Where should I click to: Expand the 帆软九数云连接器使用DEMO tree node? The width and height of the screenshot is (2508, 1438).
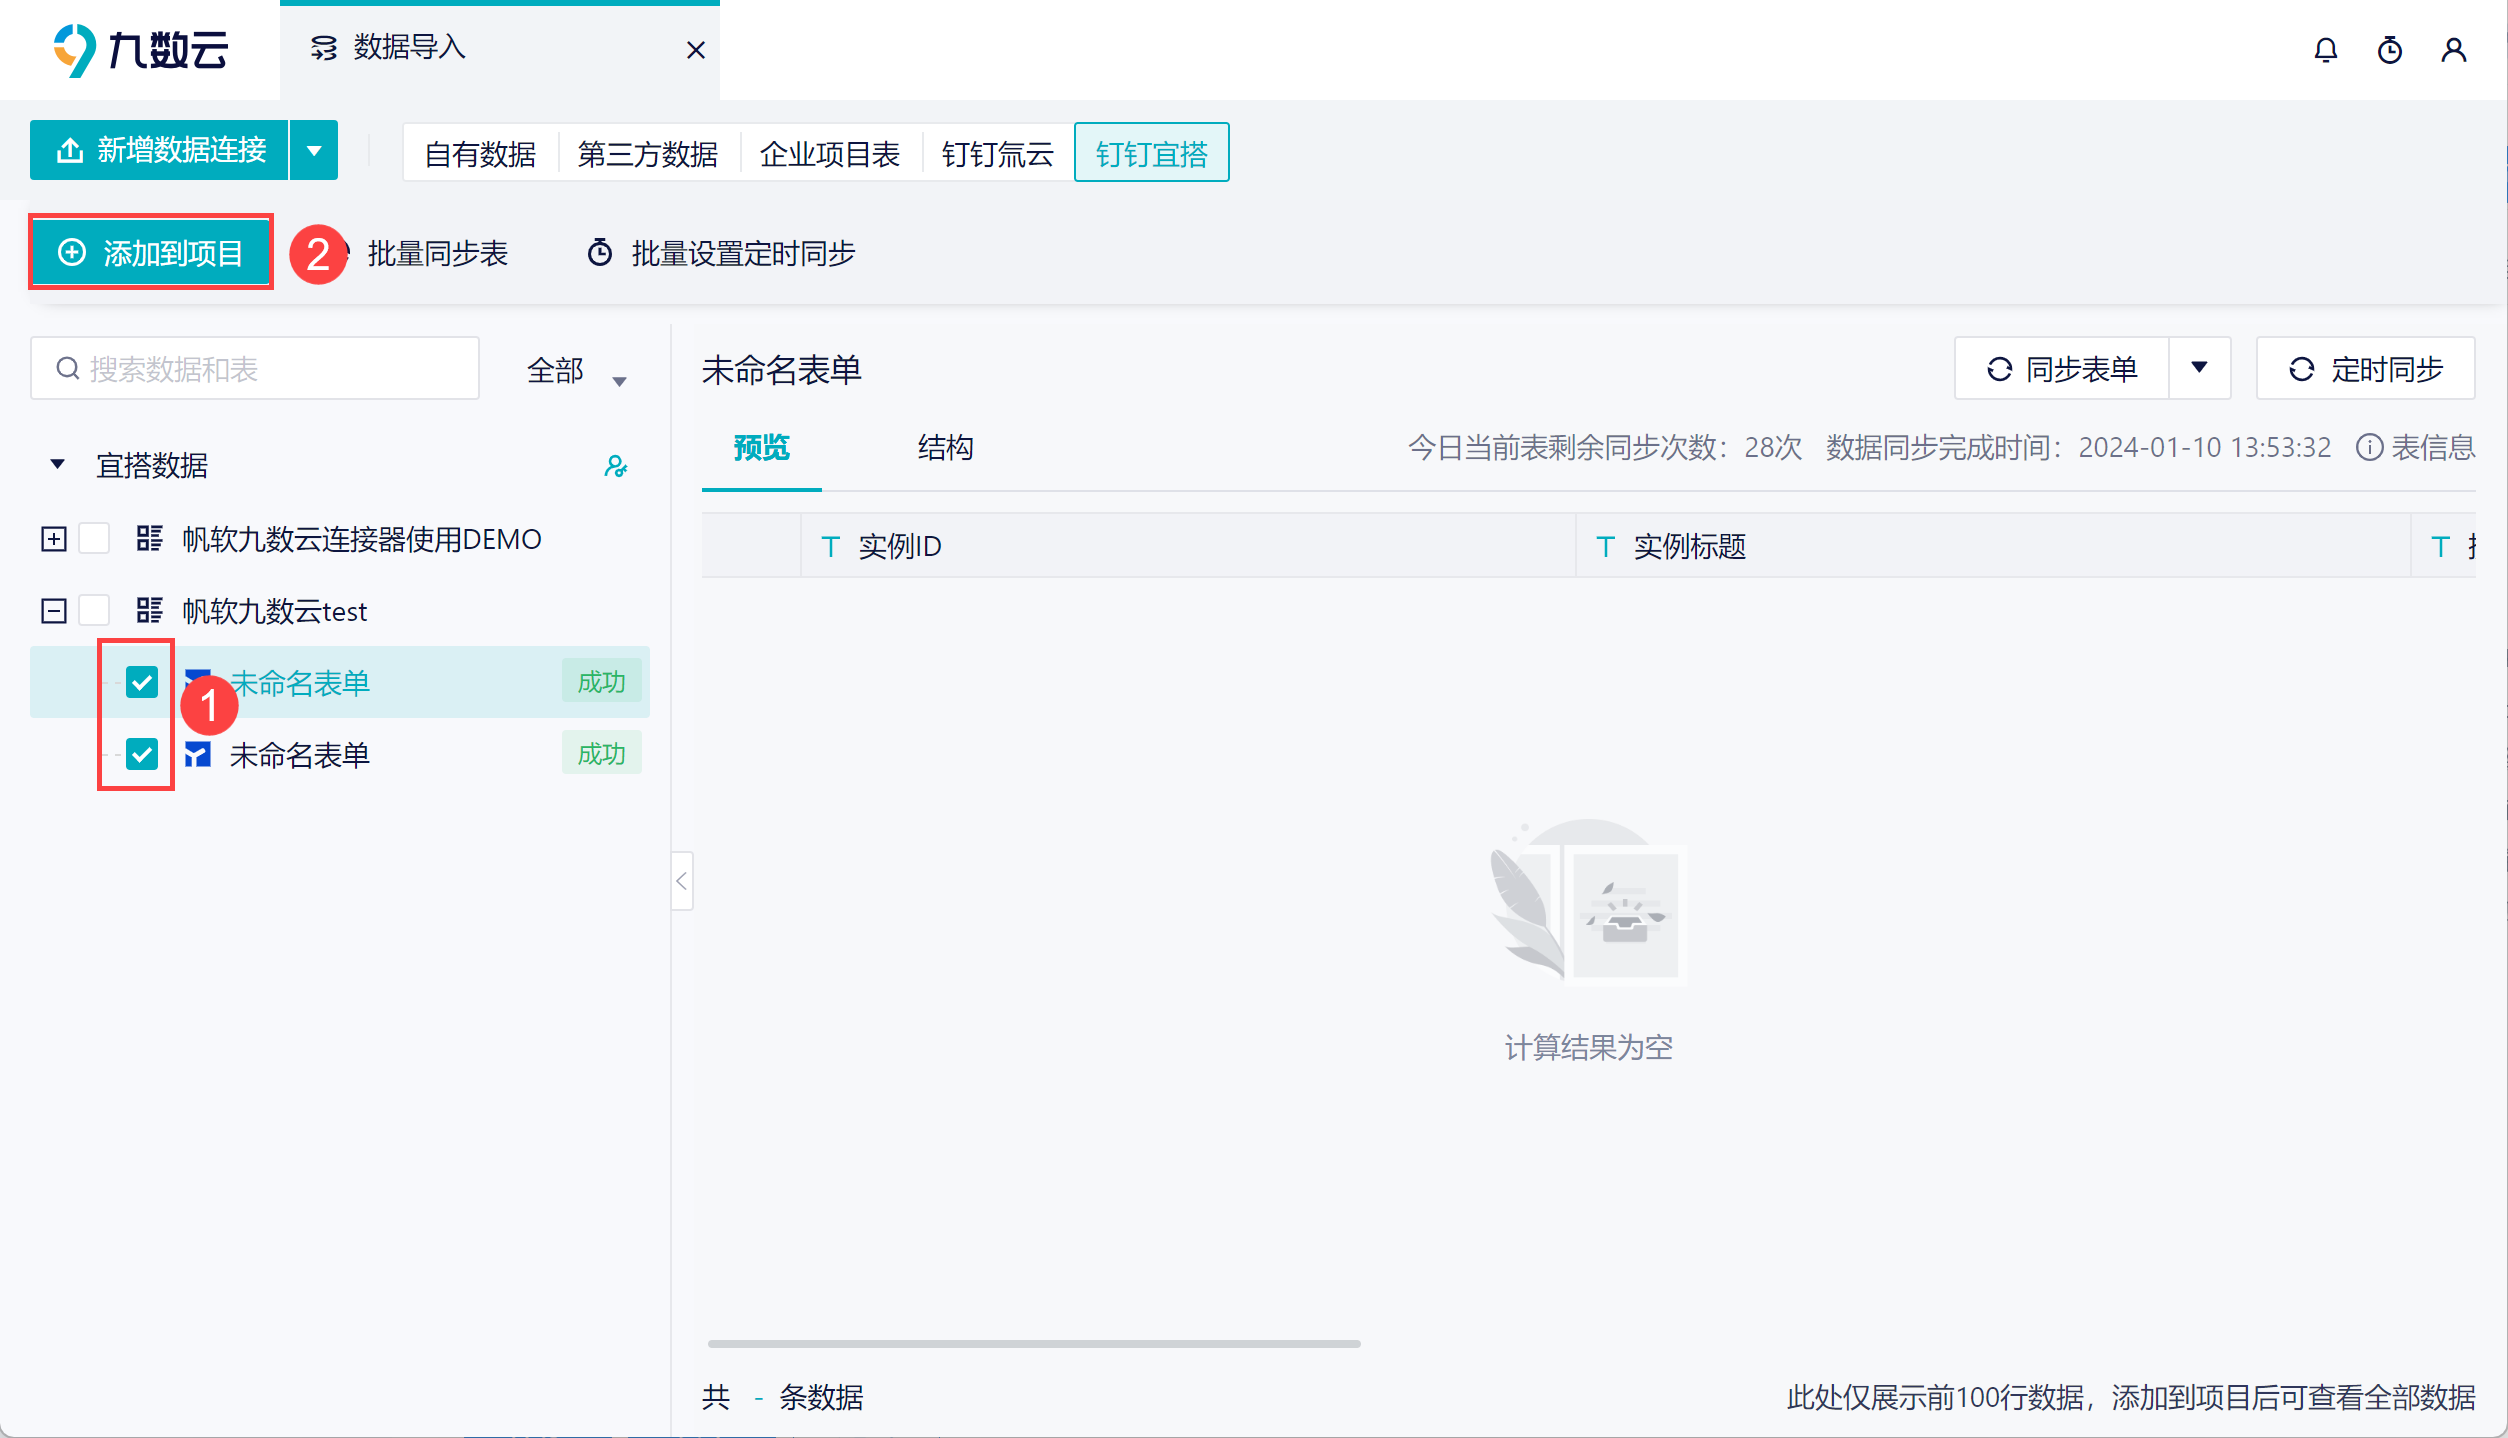pyautogui.click(x=54, y=539)
